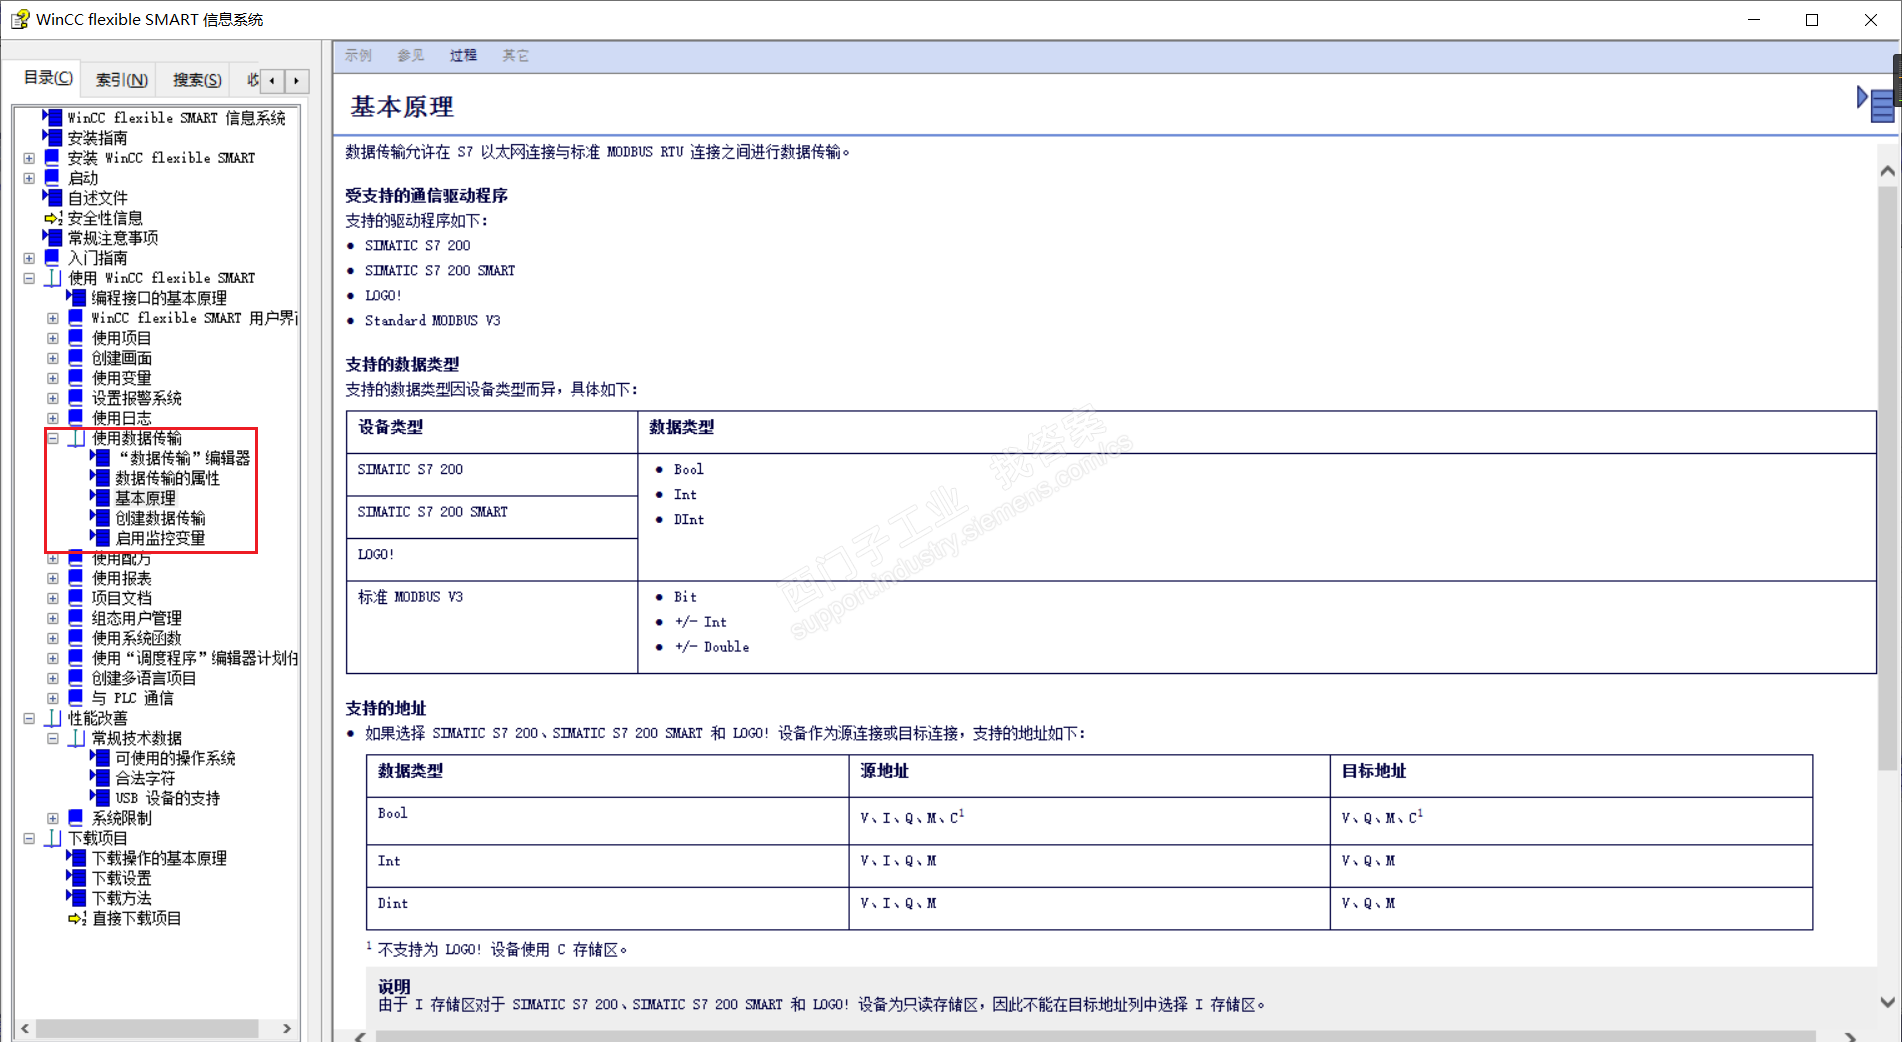Open the 编程接口的基本原理 topic

click(x=159, y=298)
